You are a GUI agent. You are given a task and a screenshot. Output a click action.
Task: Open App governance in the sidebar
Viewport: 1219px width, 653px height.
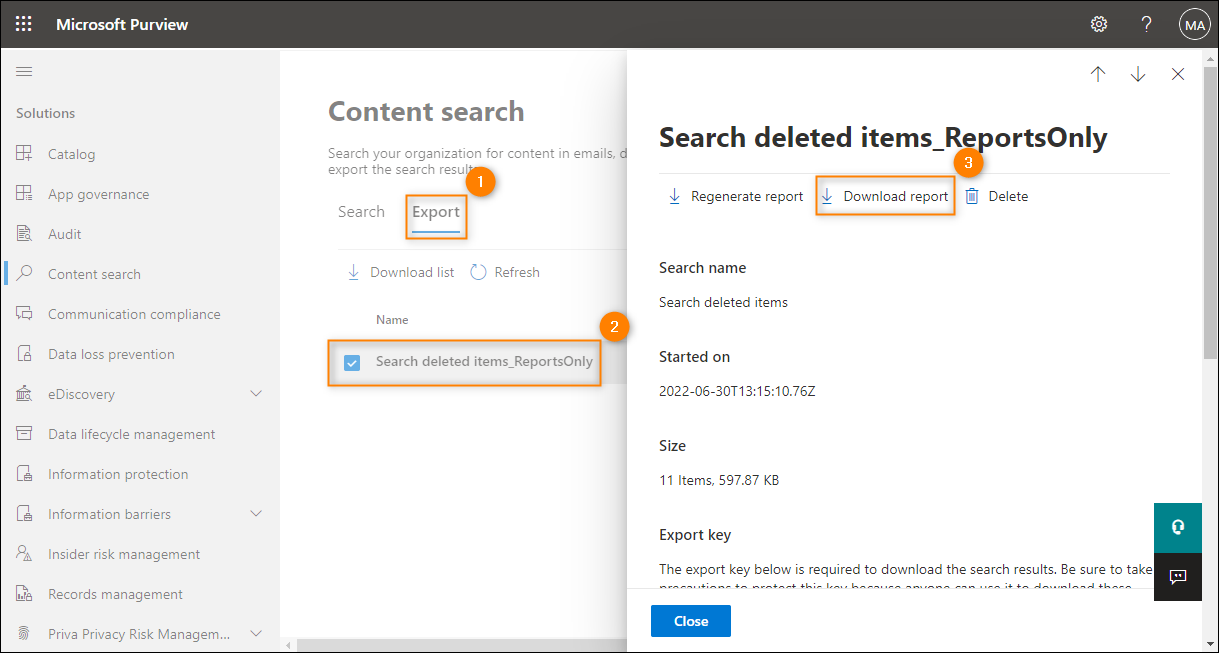(98, 194)
